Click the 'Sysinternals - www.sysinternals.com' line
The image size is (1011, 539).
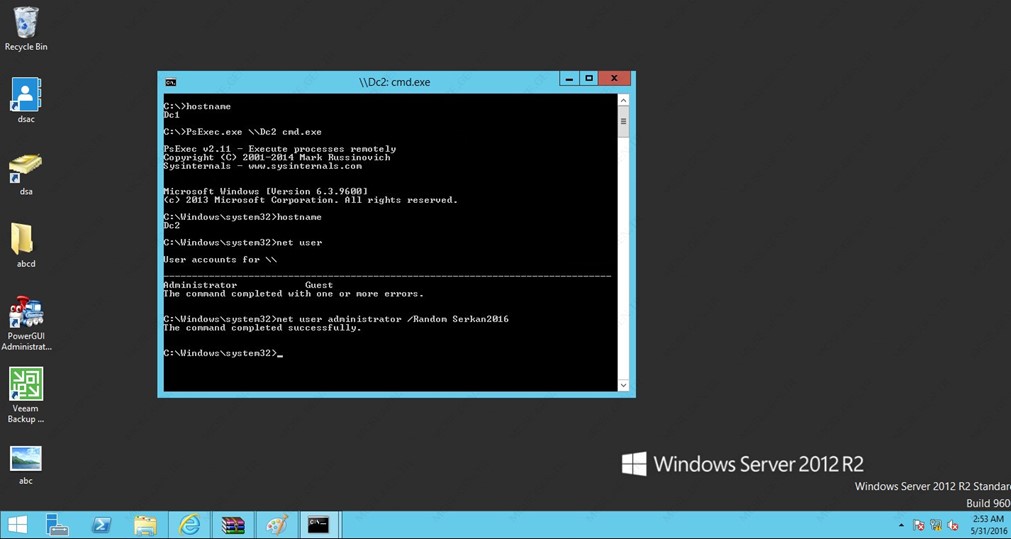pyautogui.click(x=262, y=166)
